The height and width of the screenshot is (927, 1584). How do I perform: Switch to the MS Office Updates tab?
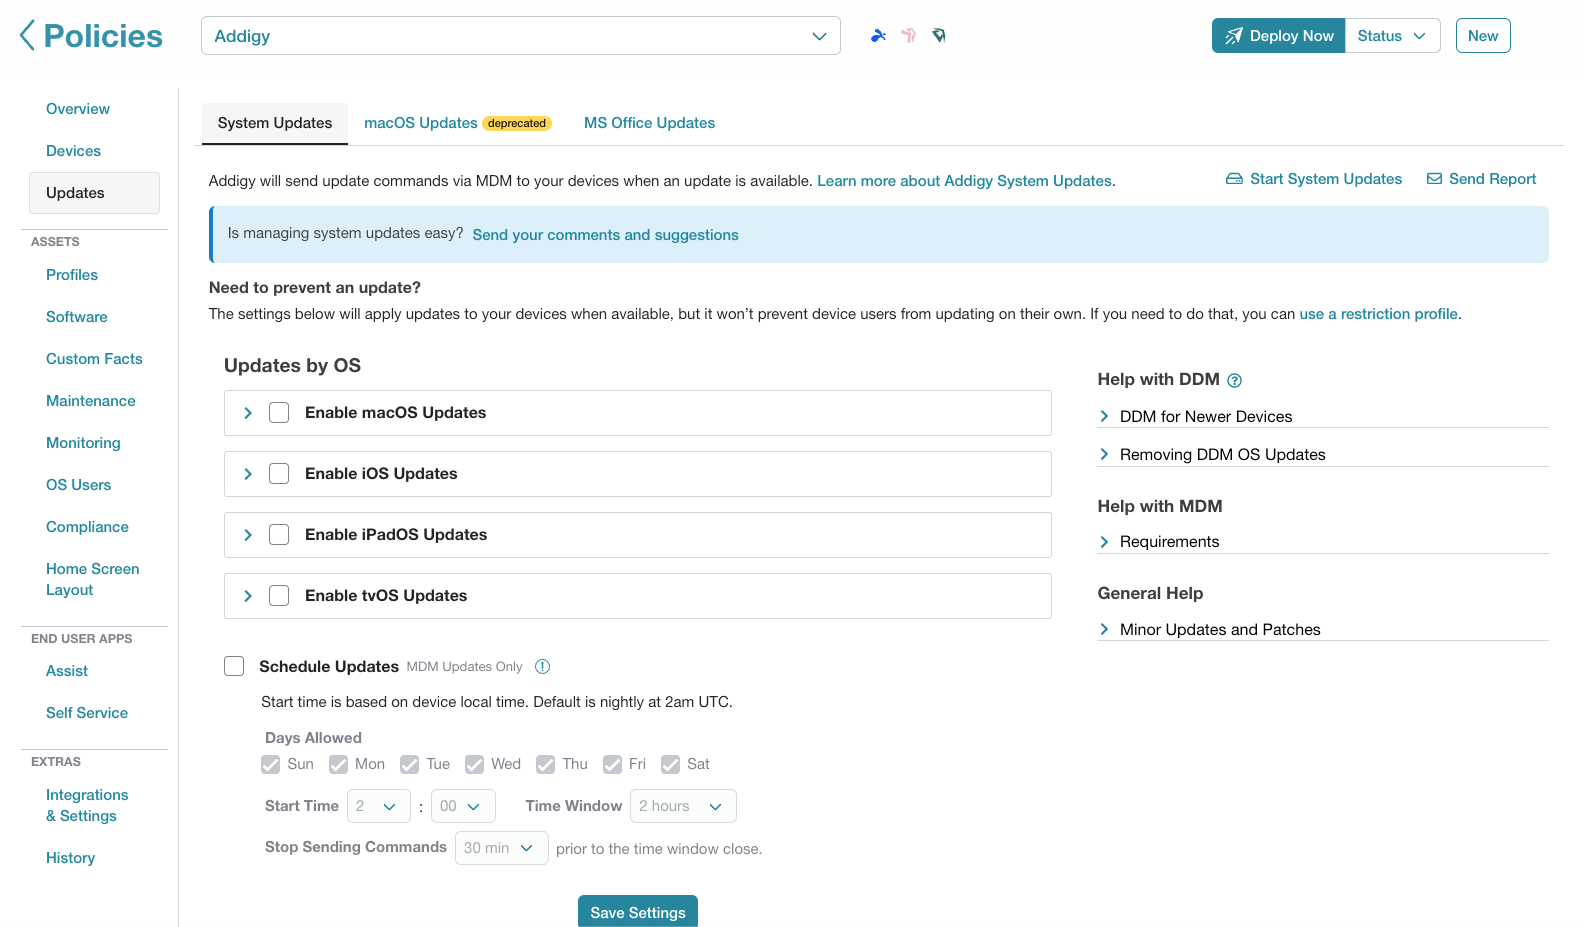tap(649, 123)
